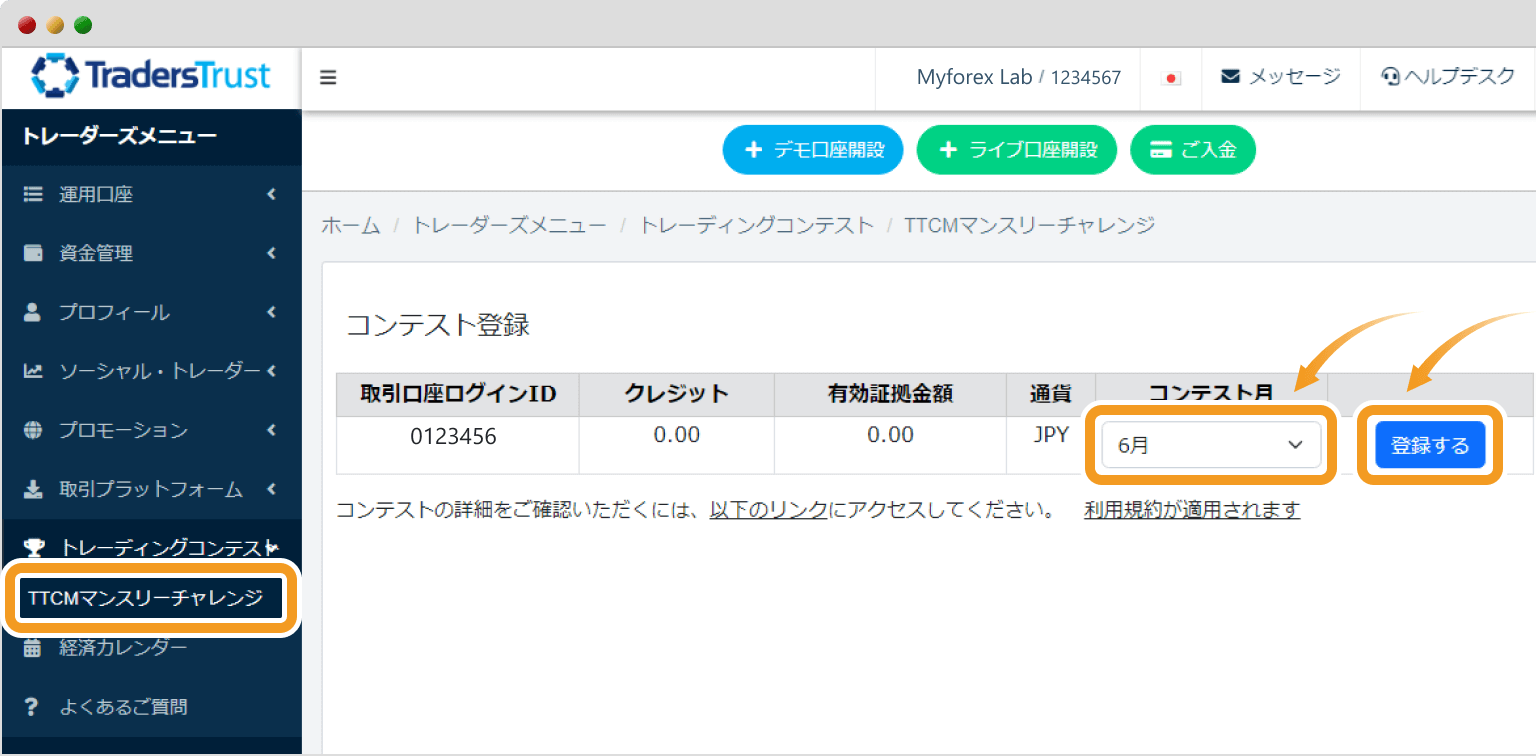Click the green macOS fullscreen button
This screenshot has width=1536, height=756.
[83, 25]
